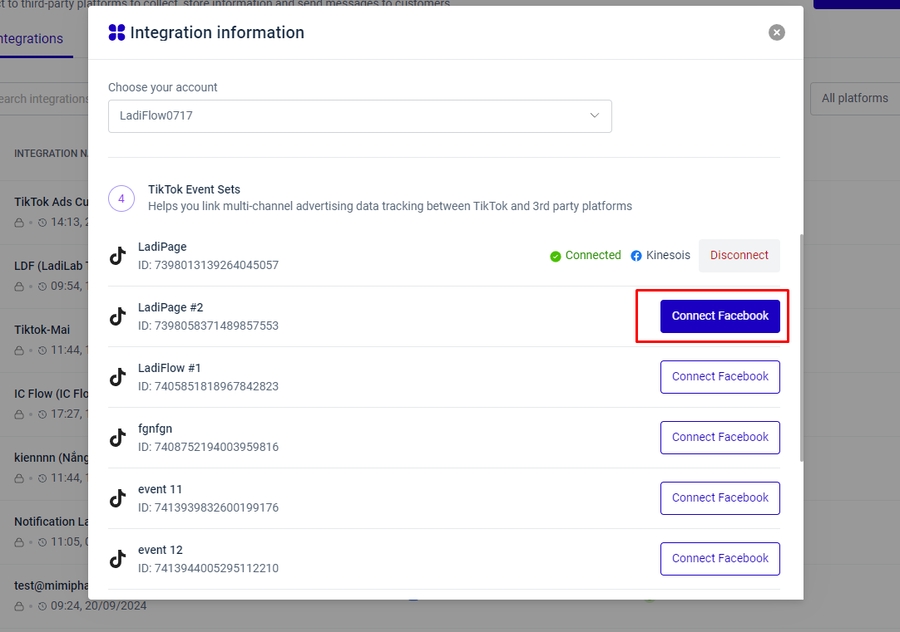This screenshot has height=632, width=900.
Task: Switch to the Integrations tab
Action: pos(32,39)
